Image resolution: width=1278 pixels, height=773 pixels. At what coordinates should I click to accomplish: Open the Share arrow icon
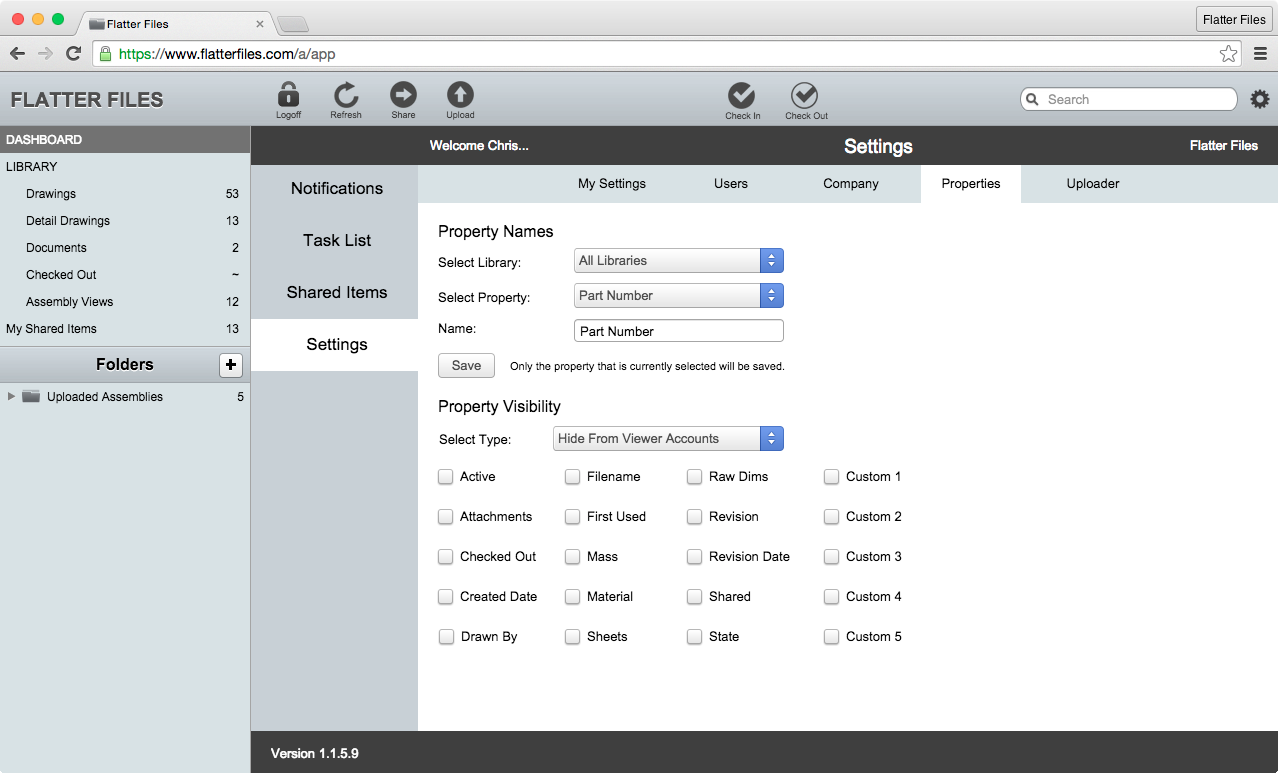click(403, 94)
